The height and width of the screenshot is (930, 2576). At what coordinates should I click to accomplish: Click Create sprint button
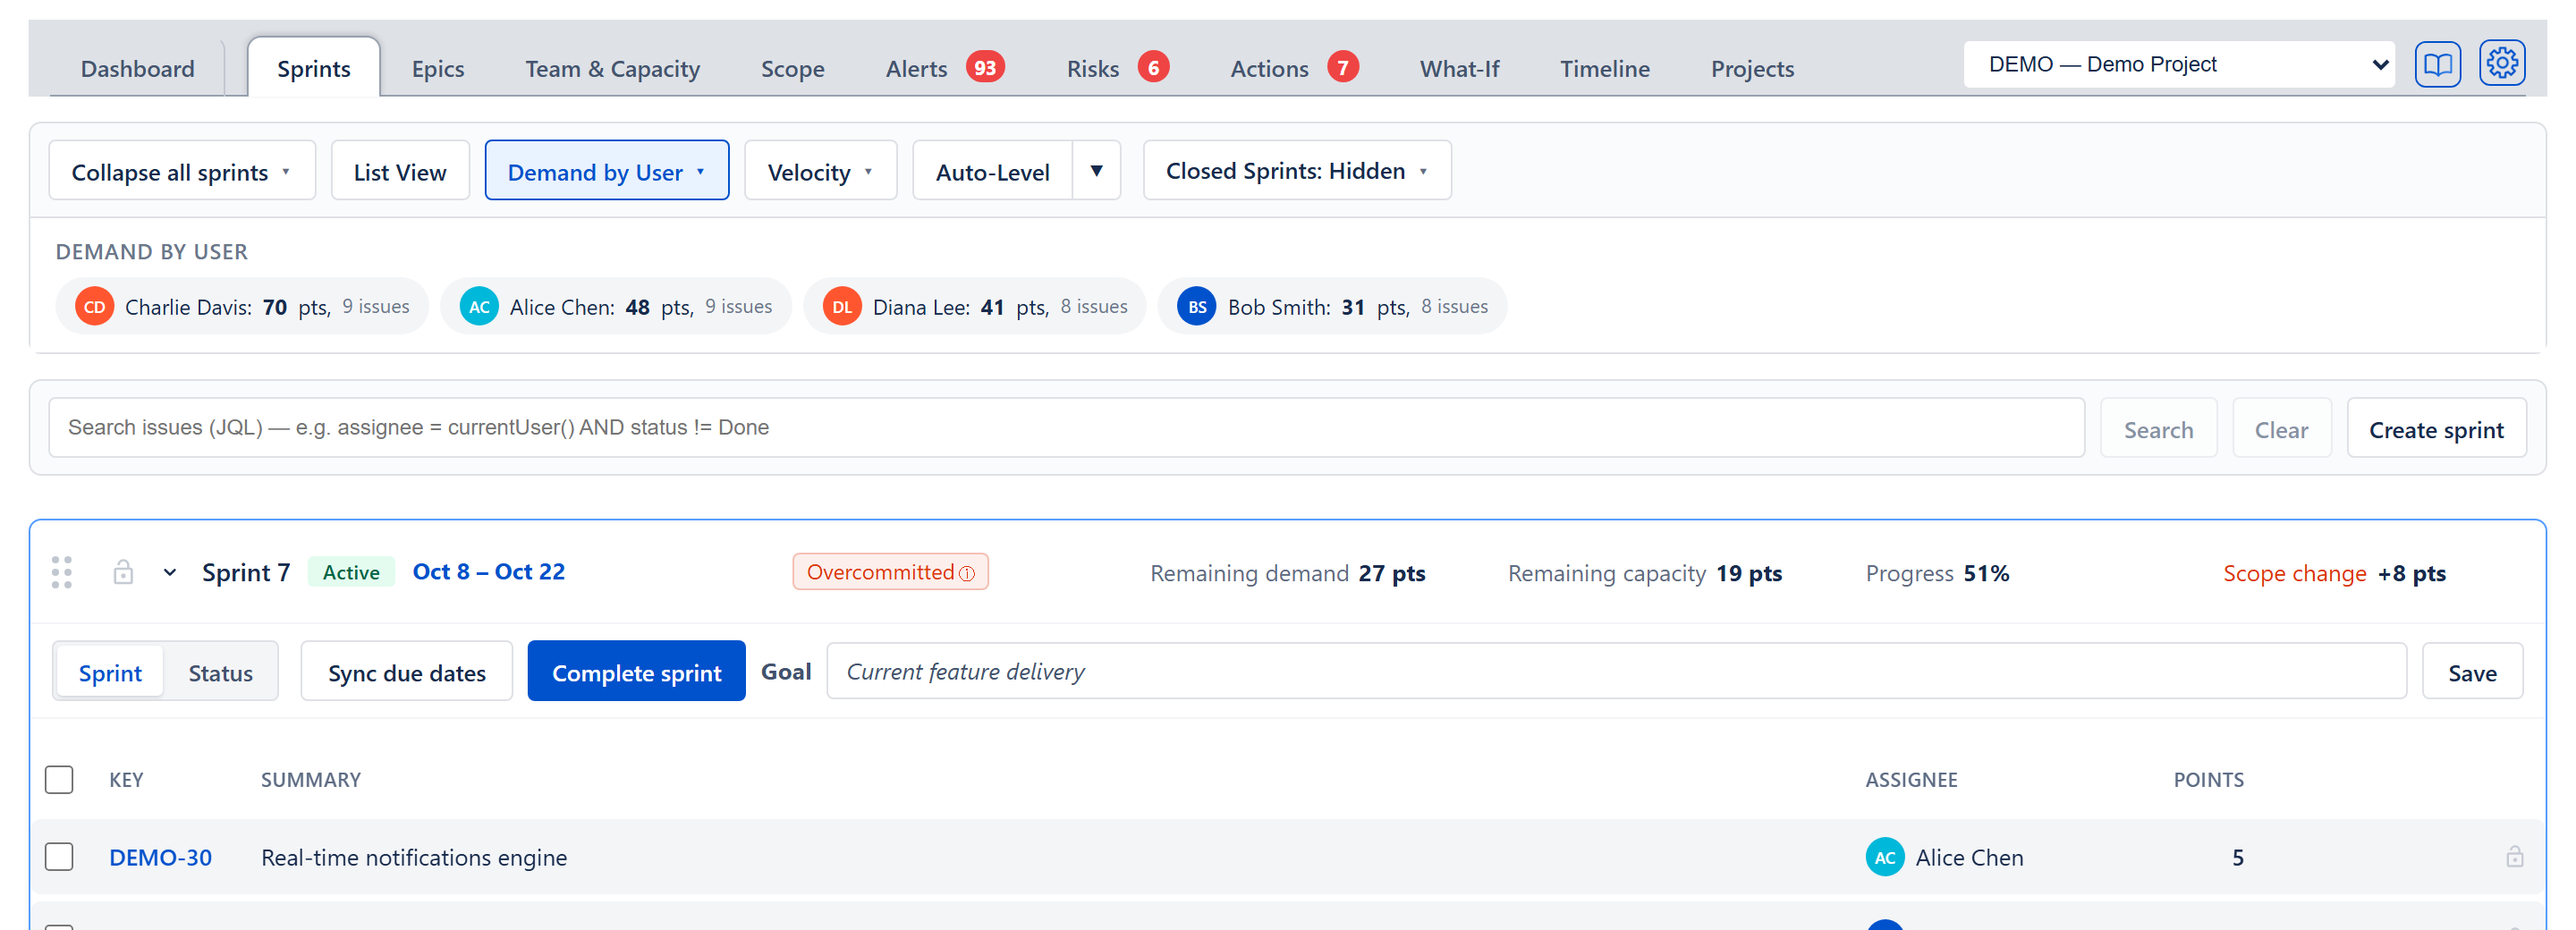(2436, 429)
